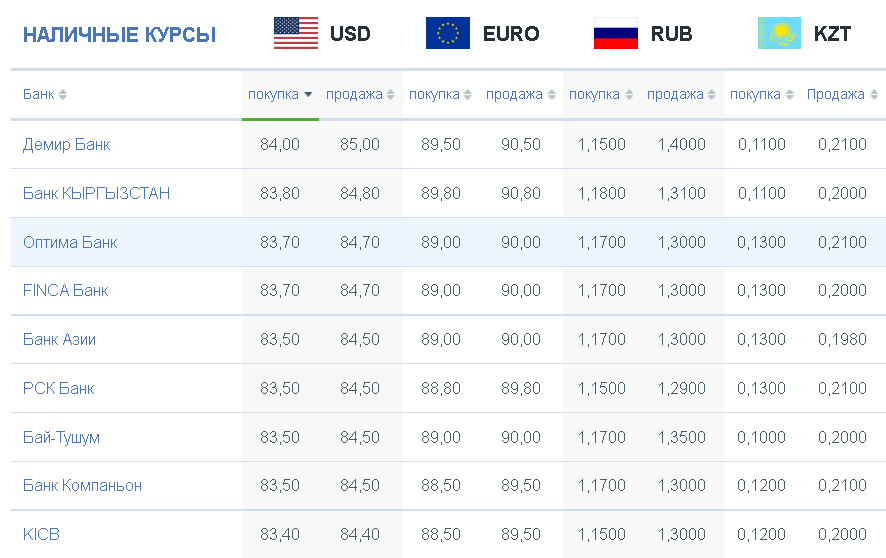
Task: Open FINCA Банк page
Action: pos(66,290)
